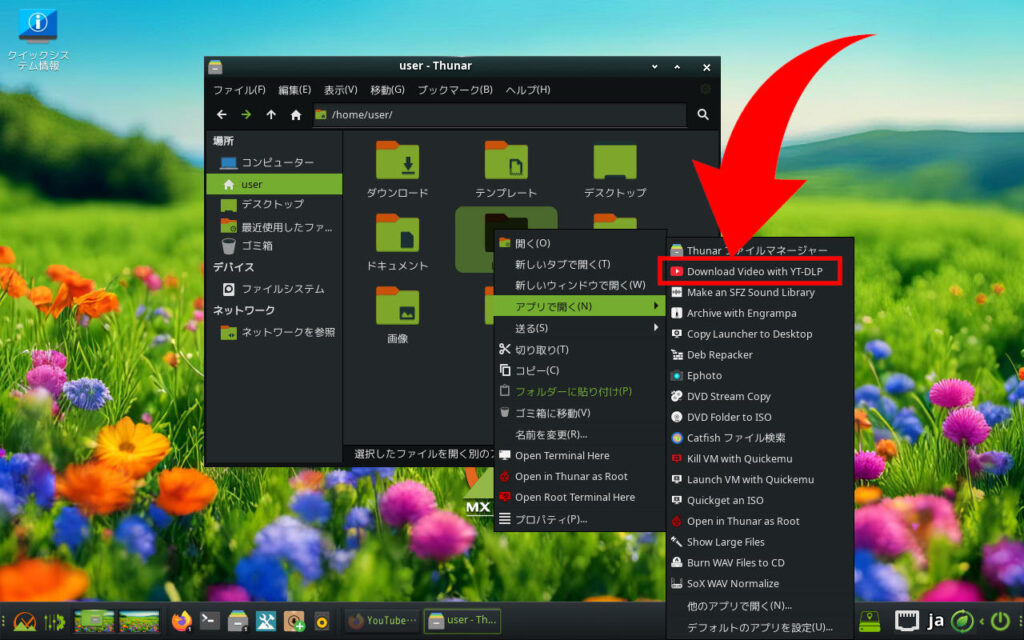Go to the home folder icon
1024x640 pixels.
click(x=296, y=115)
